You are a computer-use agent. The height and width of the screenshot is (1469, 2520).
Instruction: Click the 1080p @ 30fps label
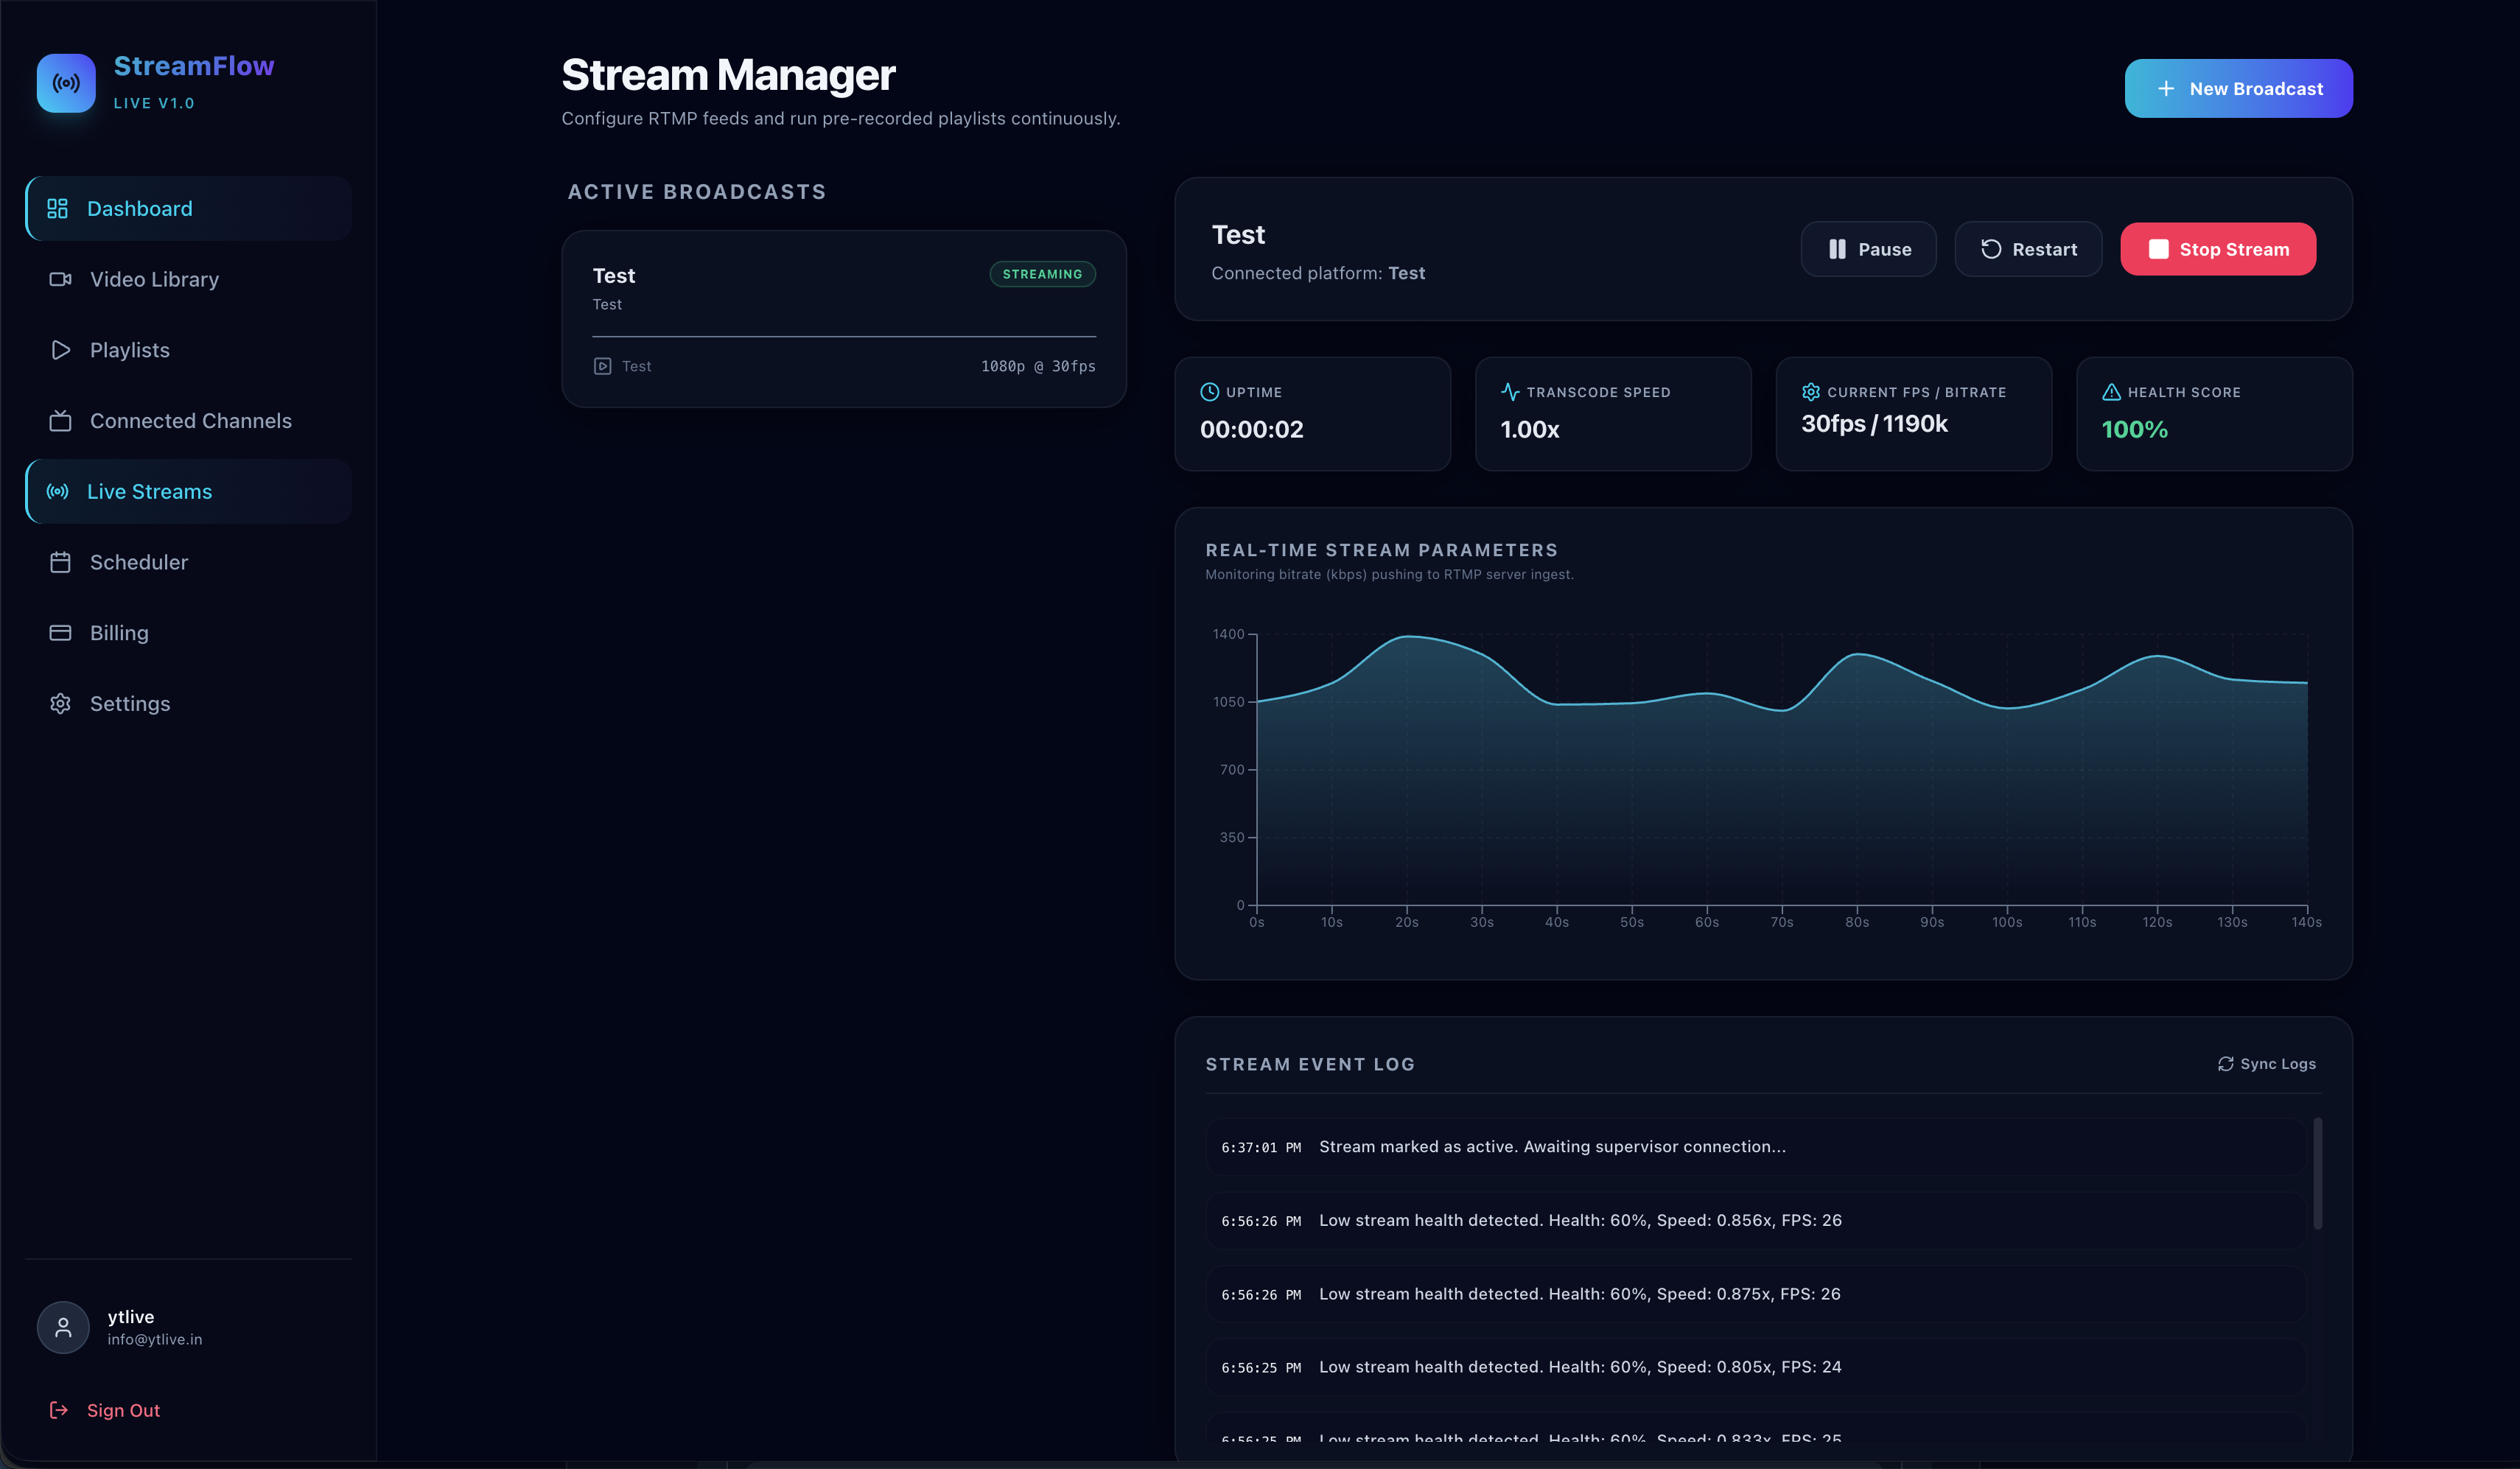pos(1038,366)
